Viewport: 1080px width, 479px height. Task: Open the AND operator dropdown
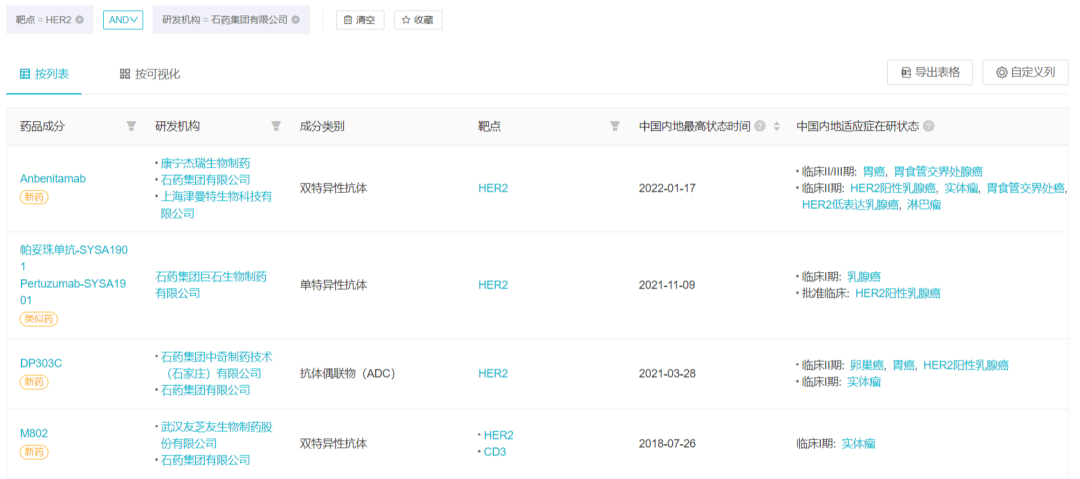(x=123, y=20)
